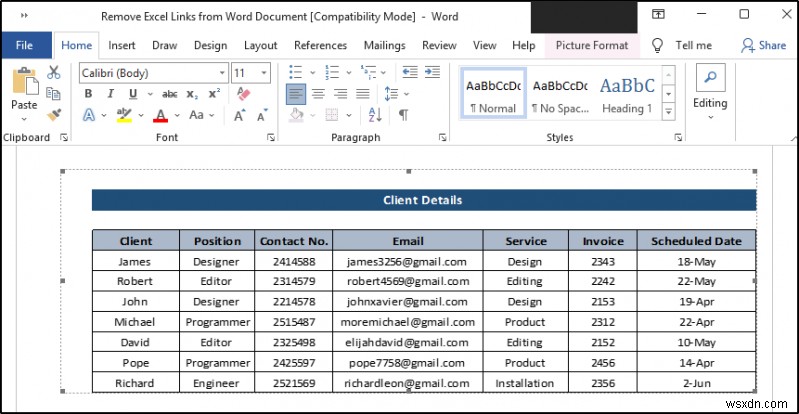Expand underline style dropdown arrow
This screenshot has width=799, height=414.
150,94
